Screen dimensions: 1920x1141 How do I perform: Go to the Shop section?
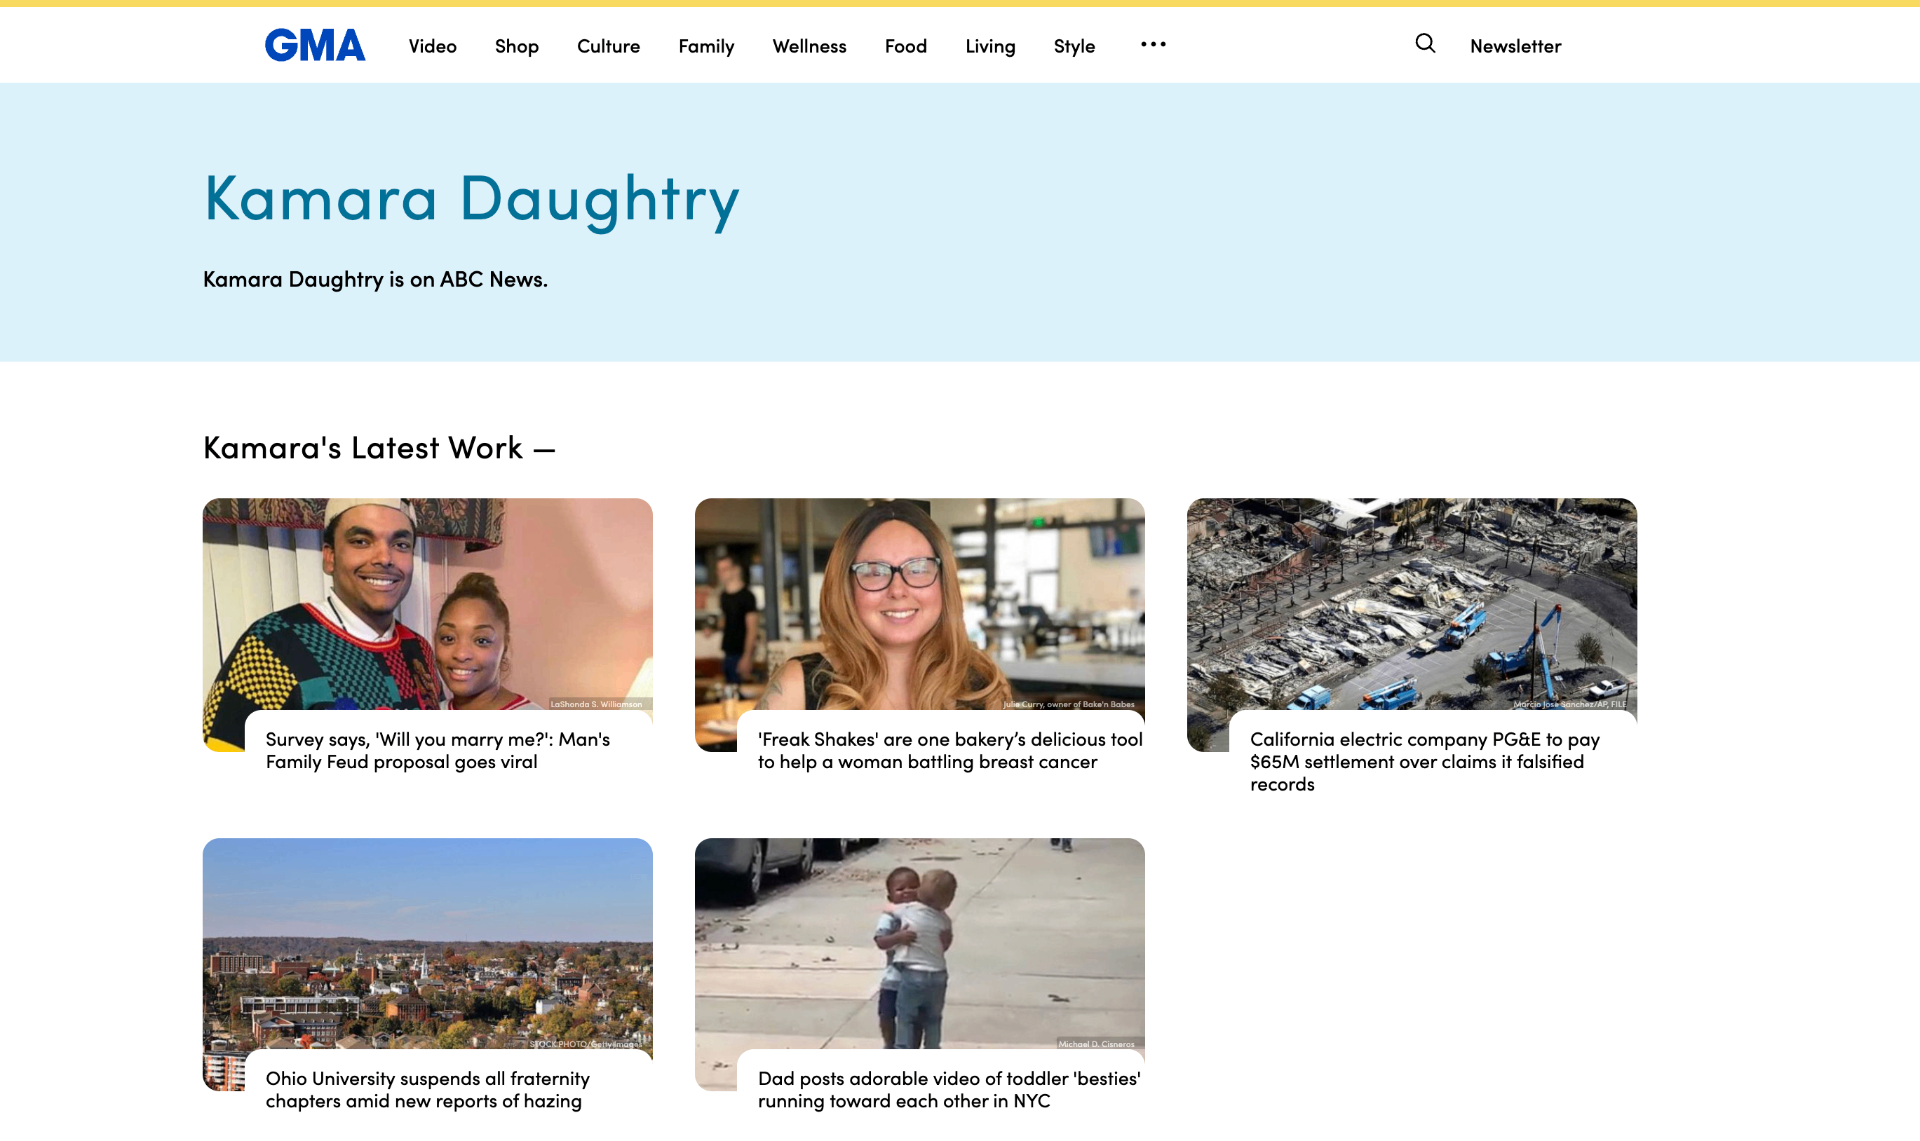517,46
